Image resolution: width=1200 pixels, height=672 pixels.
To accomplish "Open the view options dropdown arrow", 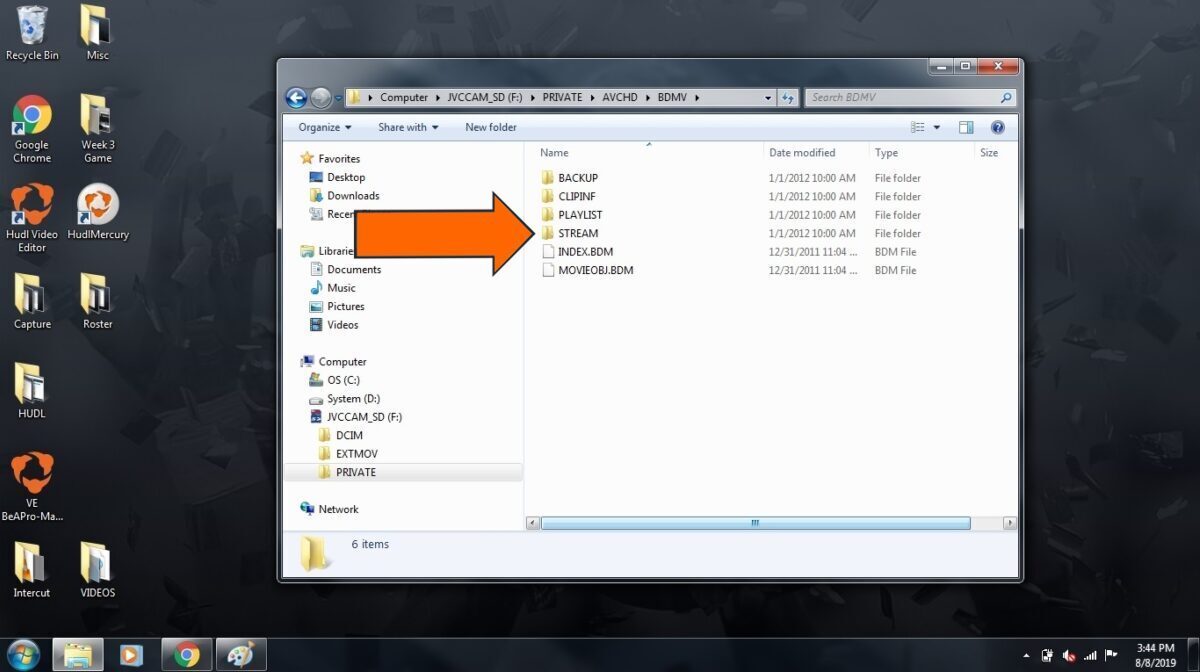I will pyautogui.click(x=937, y=127).
